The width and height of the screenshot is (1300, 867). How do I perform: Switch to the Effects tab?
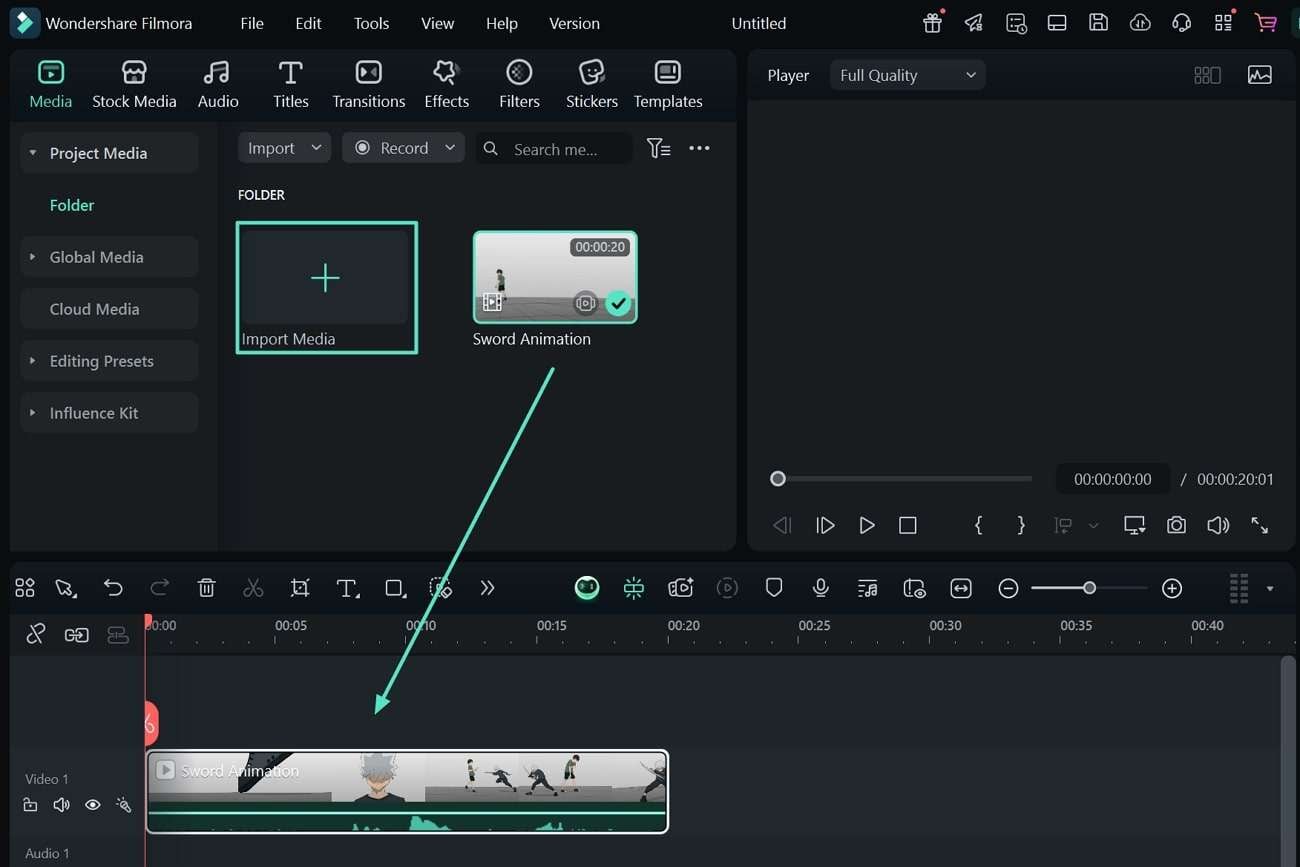(446, 84)
